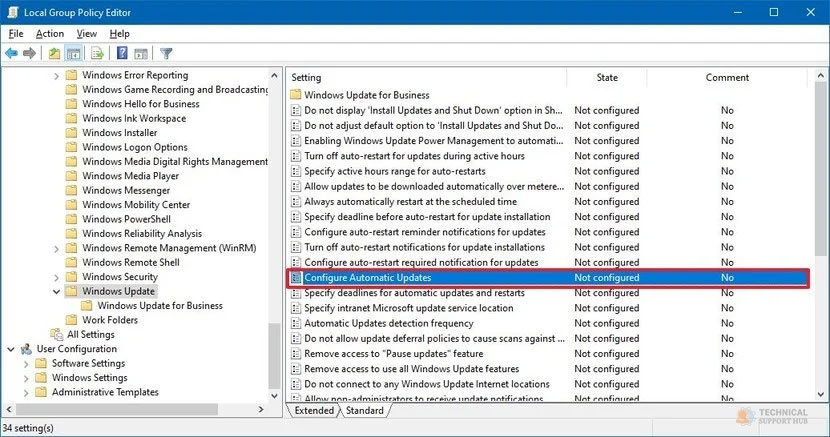Click the settings list scroll-down arrow

pyautogui.click(x=820, y=394)
